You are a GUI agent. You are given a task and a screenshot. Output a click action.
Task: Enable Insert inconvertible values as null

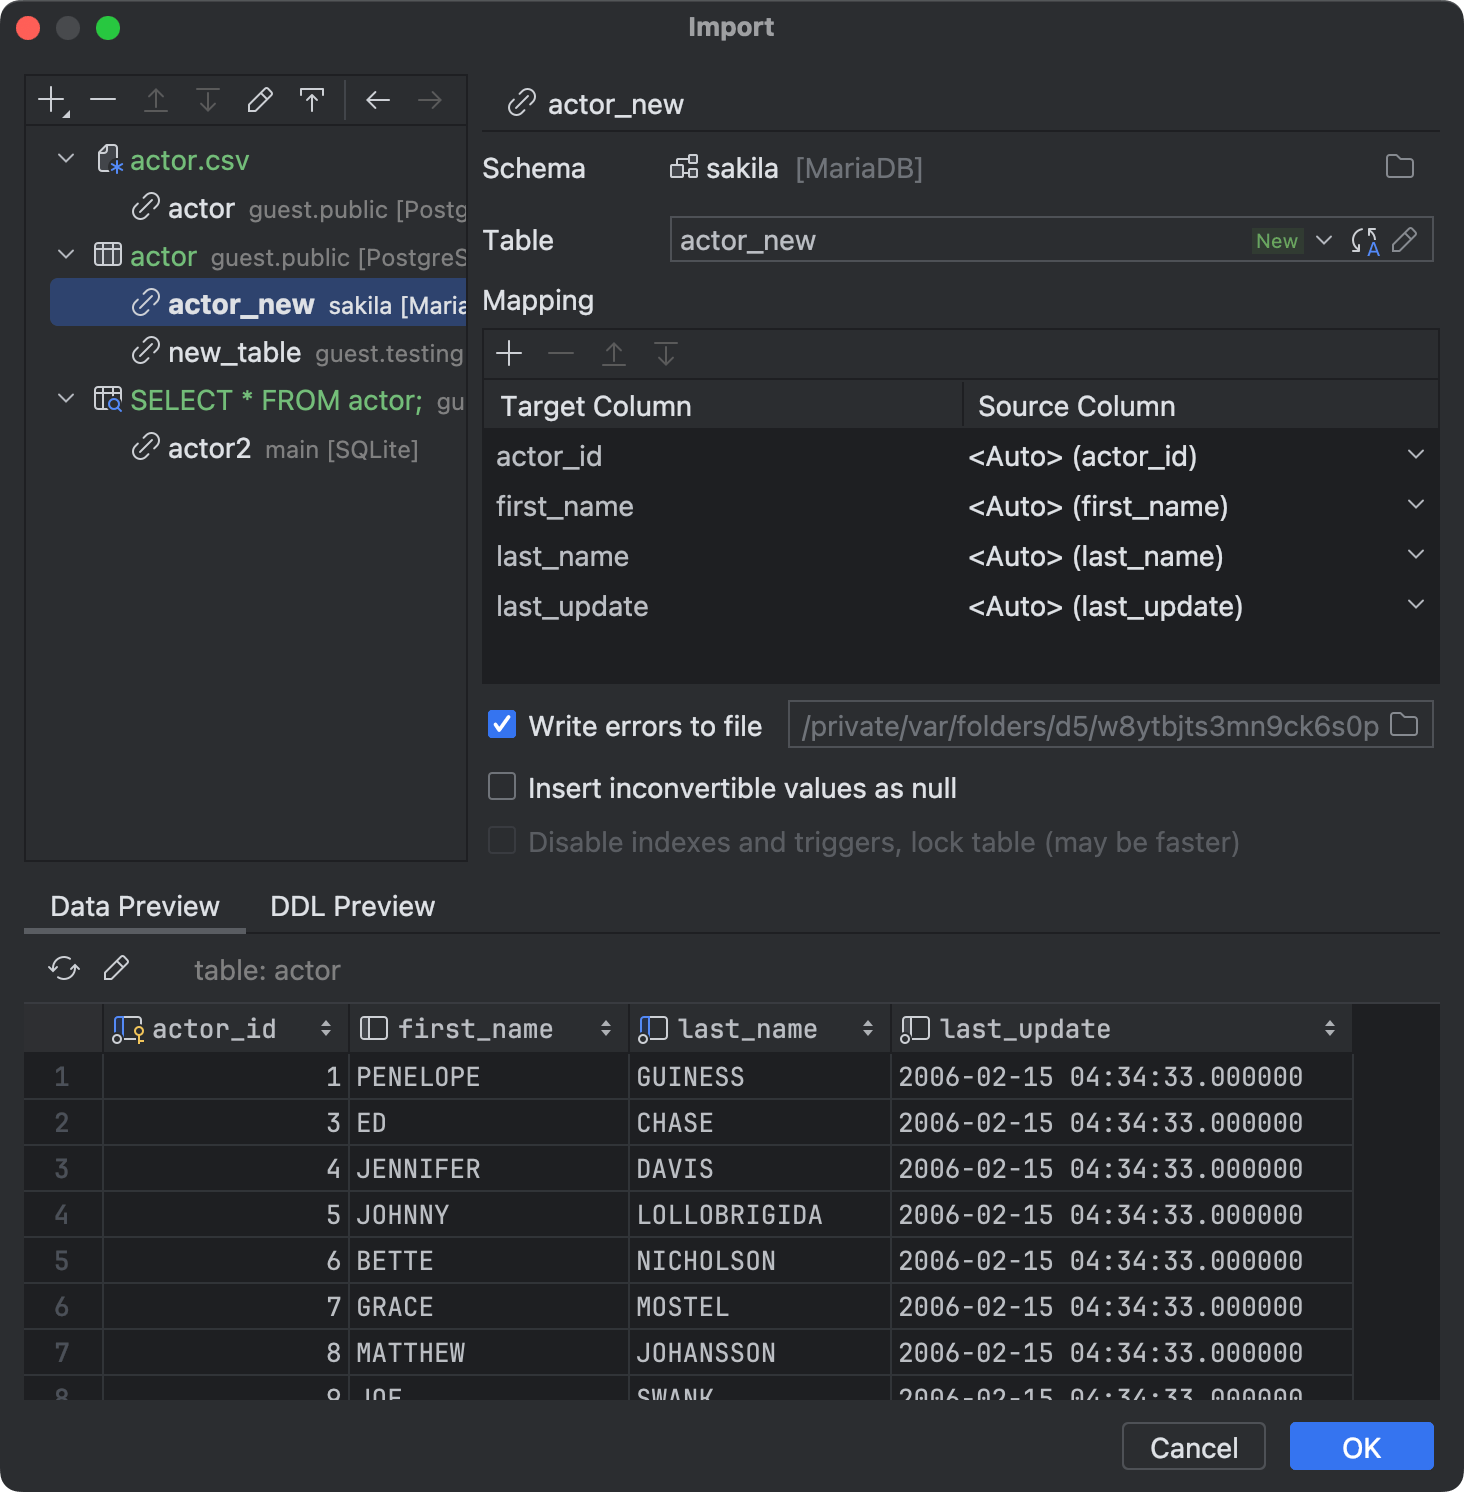tap(501, 787)
